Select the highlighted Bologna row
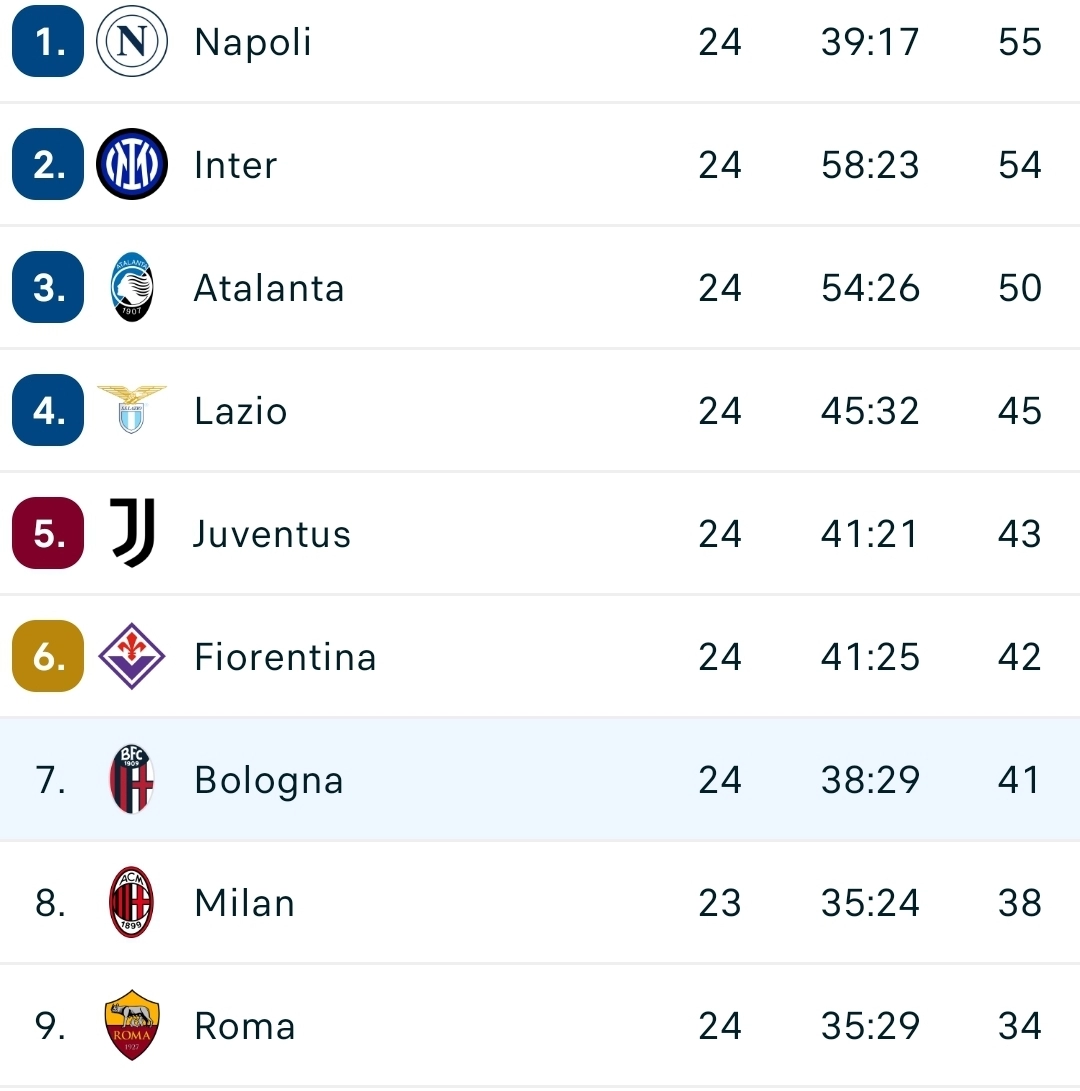This screenshot has width=1080, height=1091. click(x=540, y=779)
